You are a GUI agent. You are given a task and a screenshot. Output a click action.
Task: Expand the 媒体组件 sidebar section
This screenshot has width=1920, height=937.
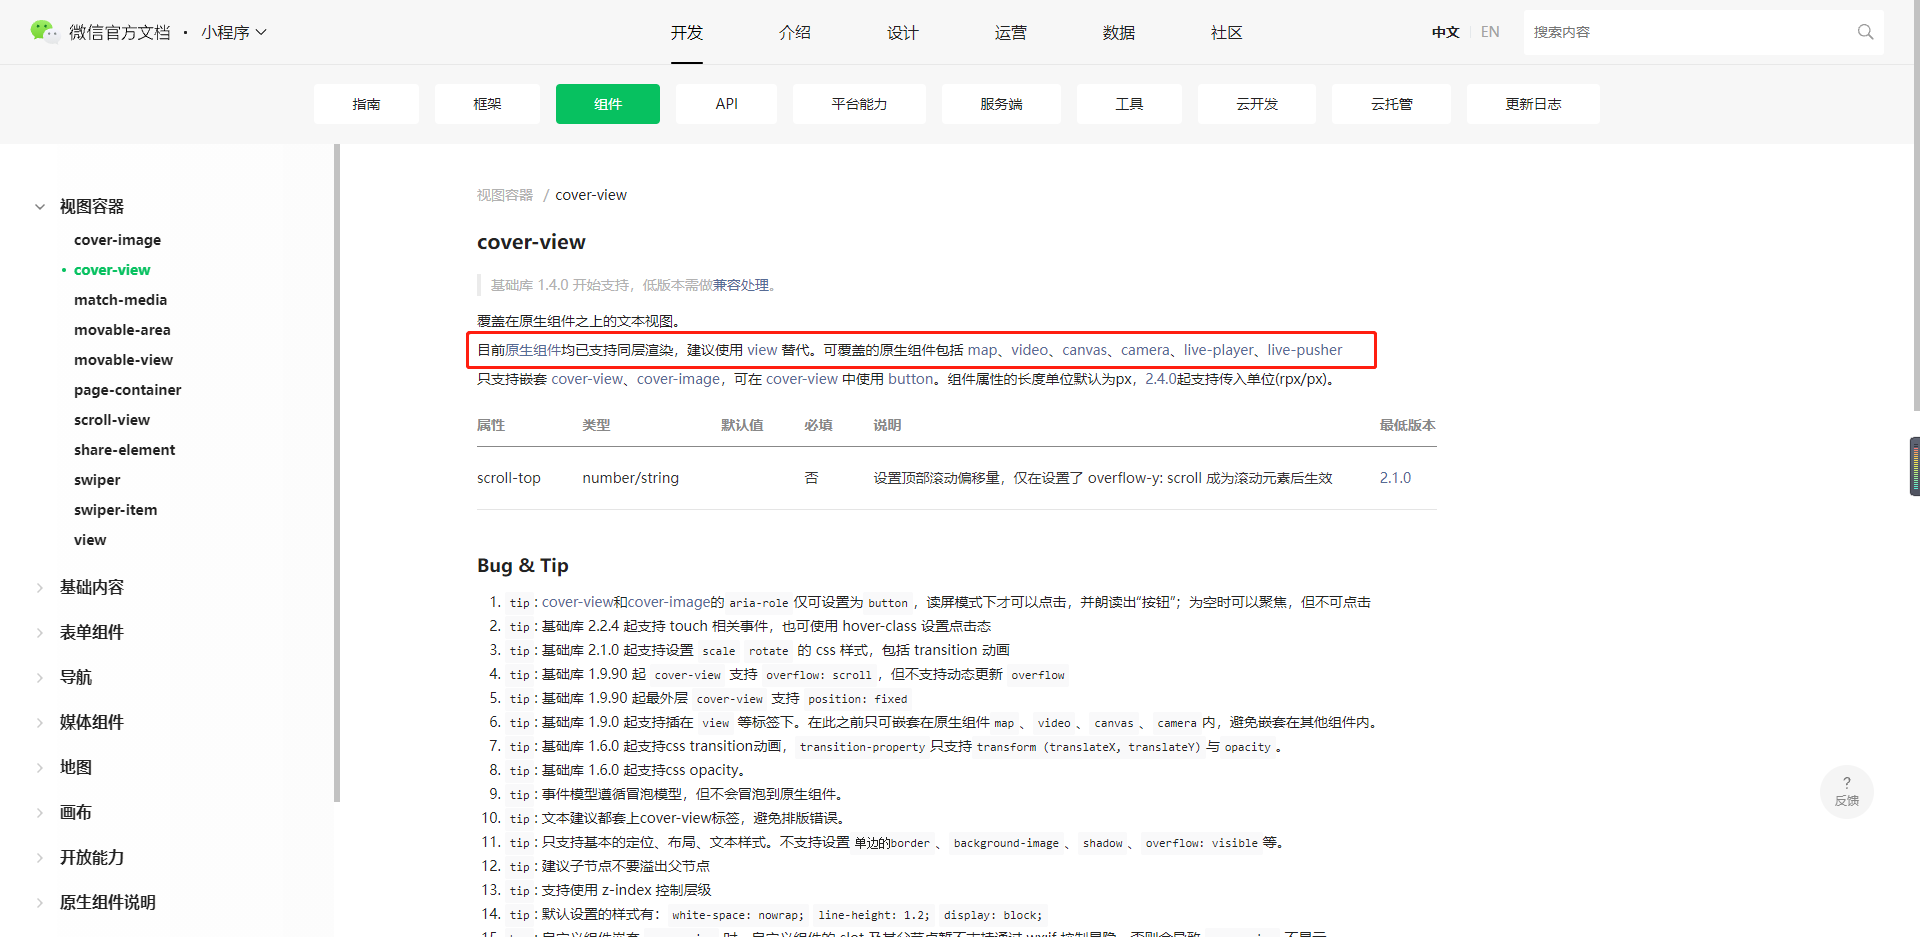pyautogui.click(x=40, y=722)
